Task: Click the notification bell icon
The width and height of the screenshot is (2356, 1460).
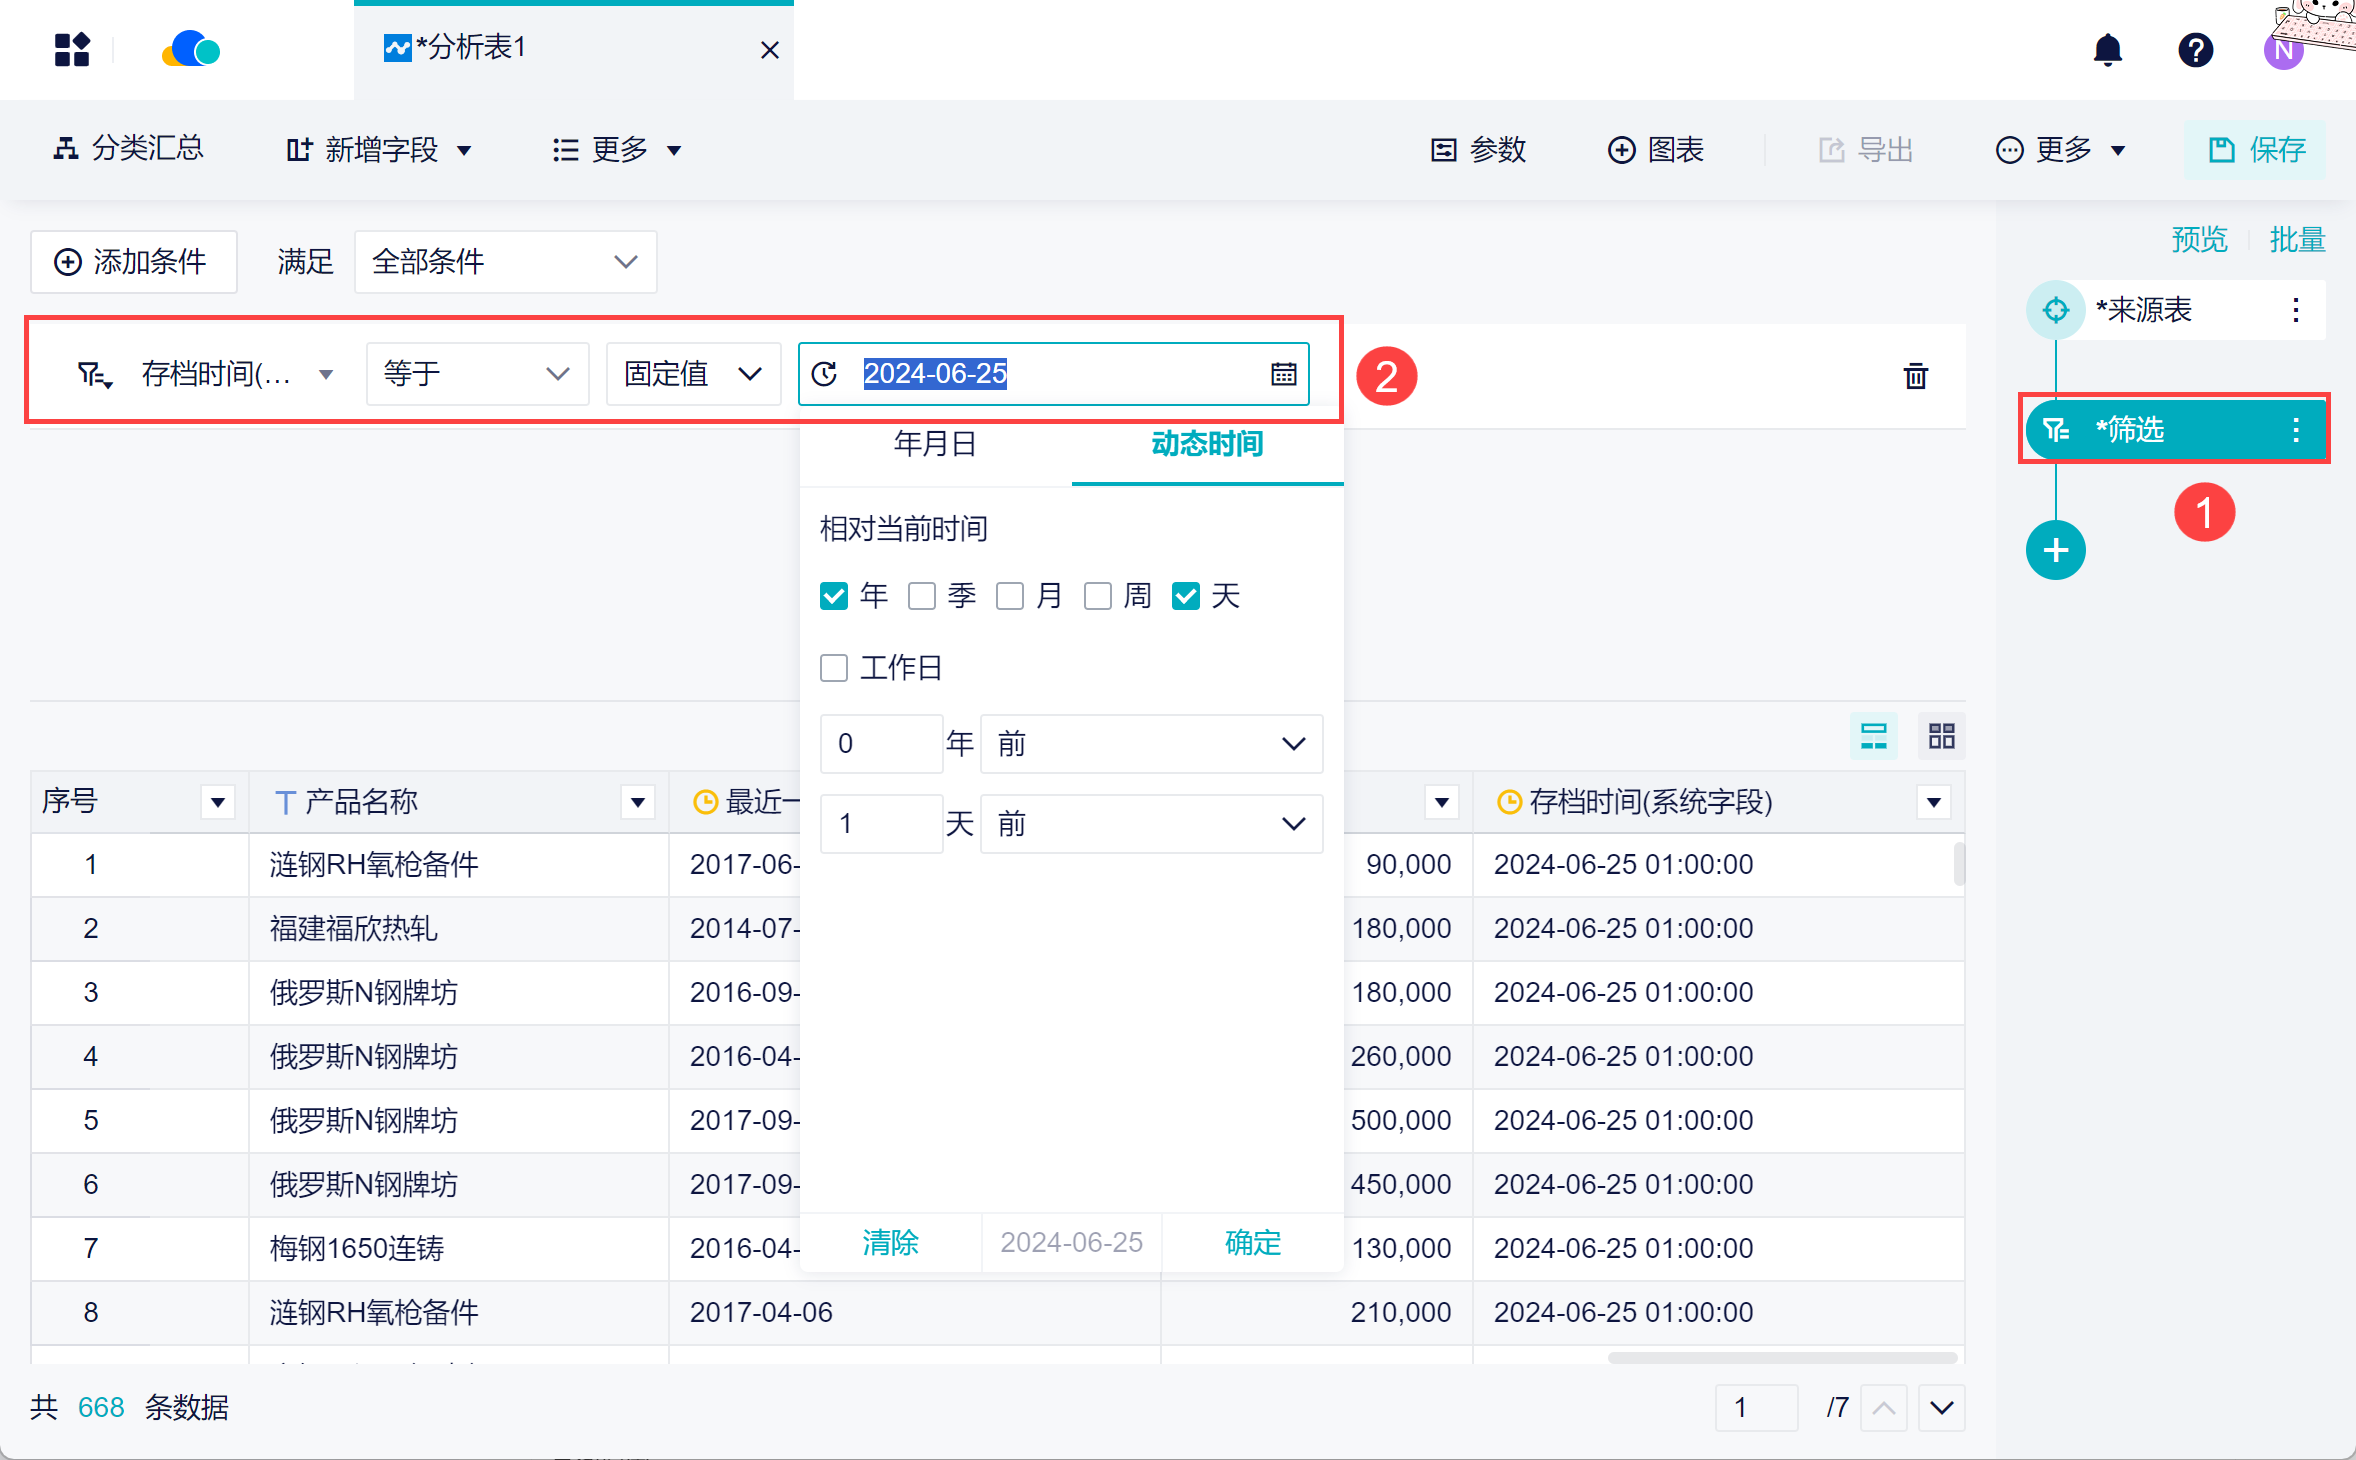Action: 2107,50
